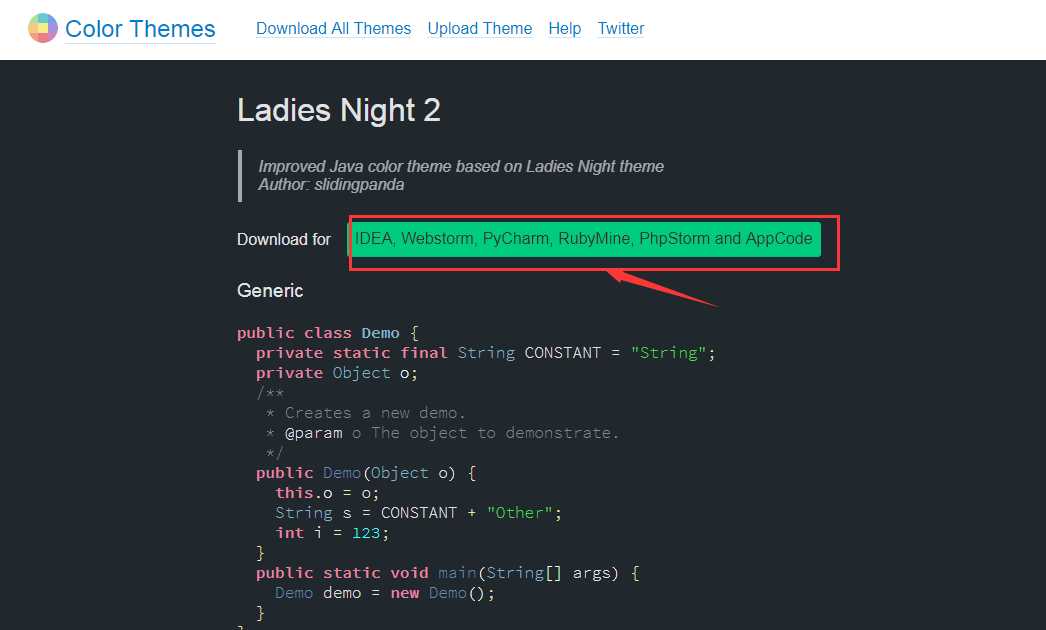Open the Download All Themes link

[334, 29]
